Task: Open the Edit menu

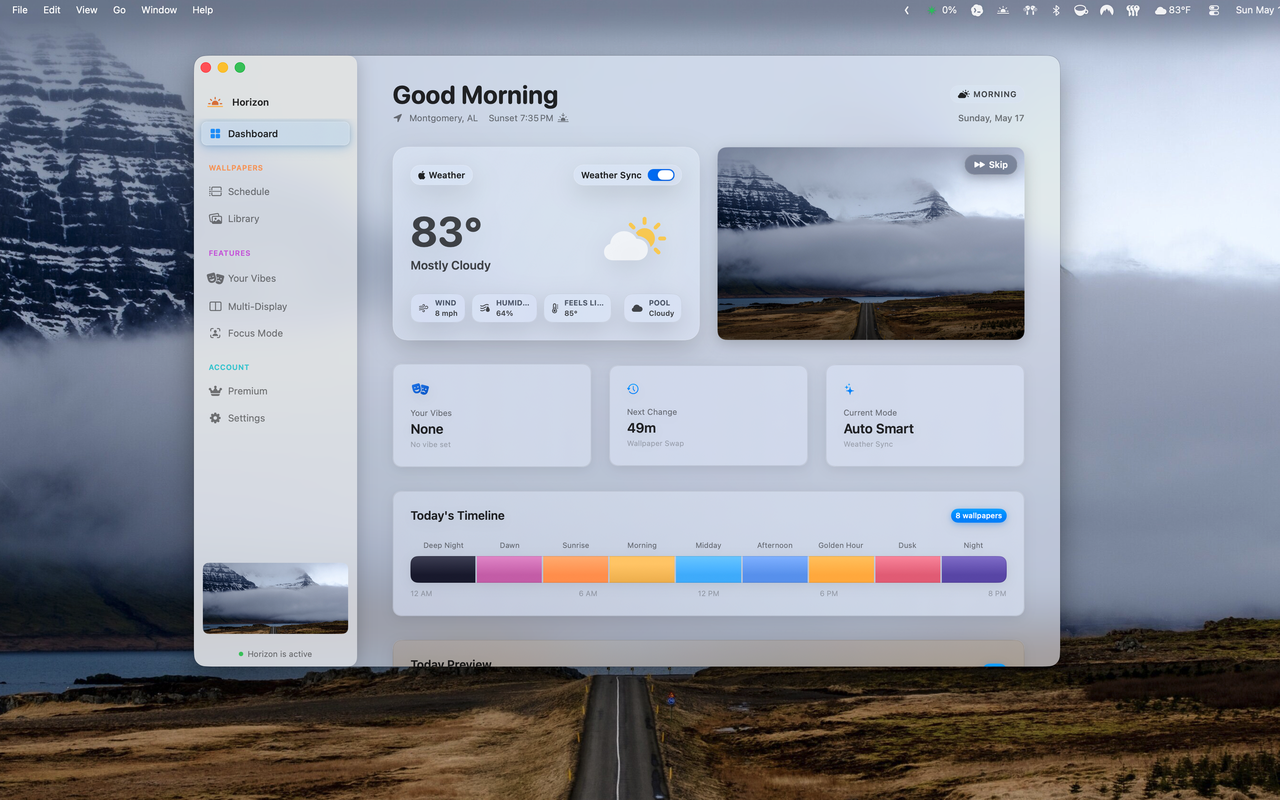Action: 52,10
